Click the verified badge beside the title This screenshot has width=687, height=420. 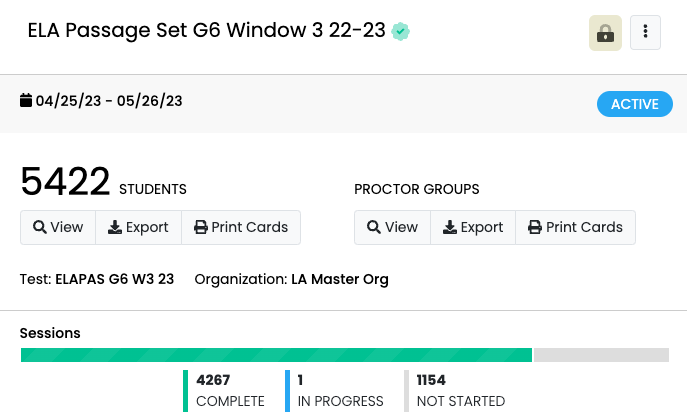(401, 32)
